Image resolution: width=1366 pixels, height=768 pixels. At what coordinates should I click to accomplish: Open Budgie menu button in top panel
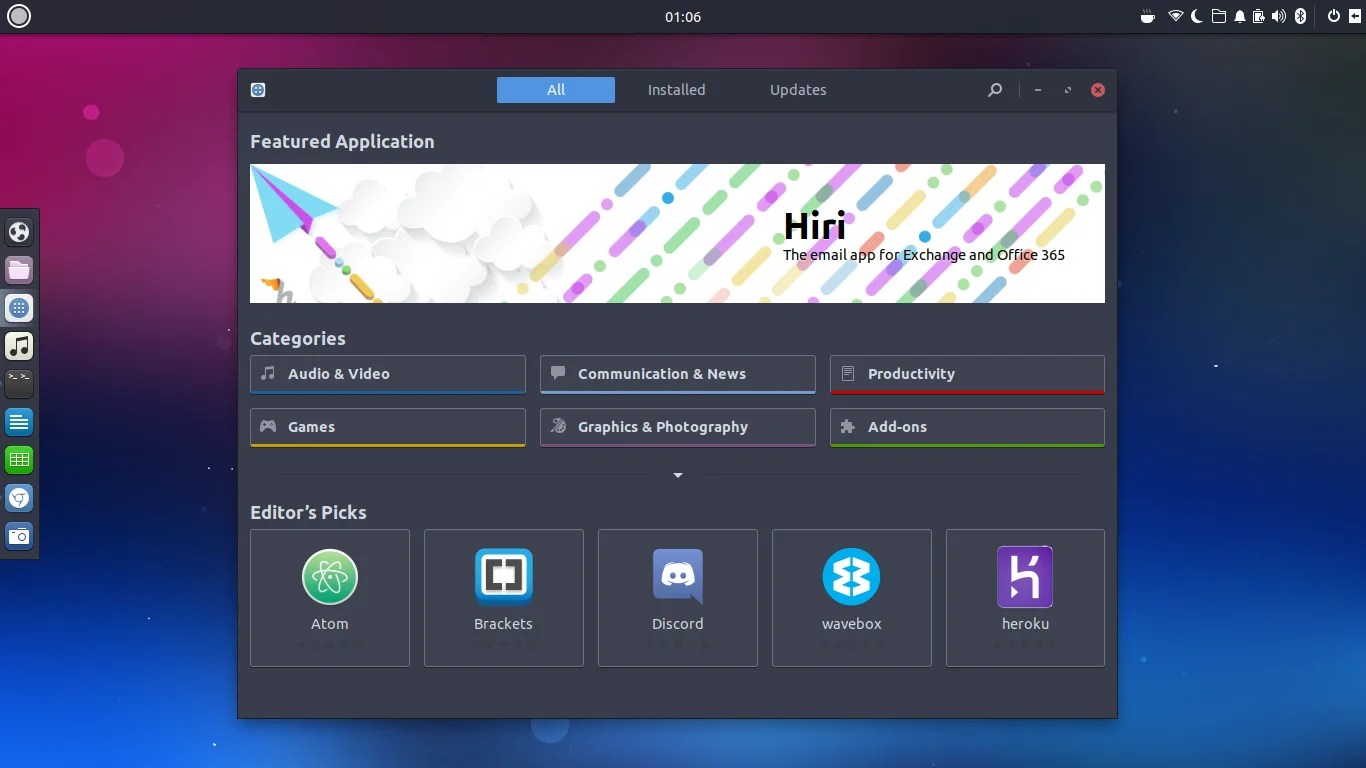[19, 16]
